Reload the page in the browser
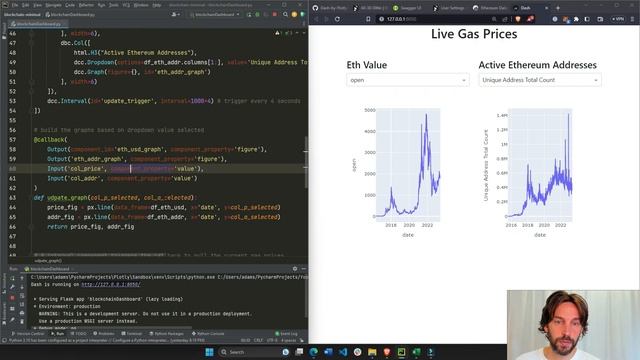The height and width of the screenshot is (360, 640). click(x=337, y=19)
